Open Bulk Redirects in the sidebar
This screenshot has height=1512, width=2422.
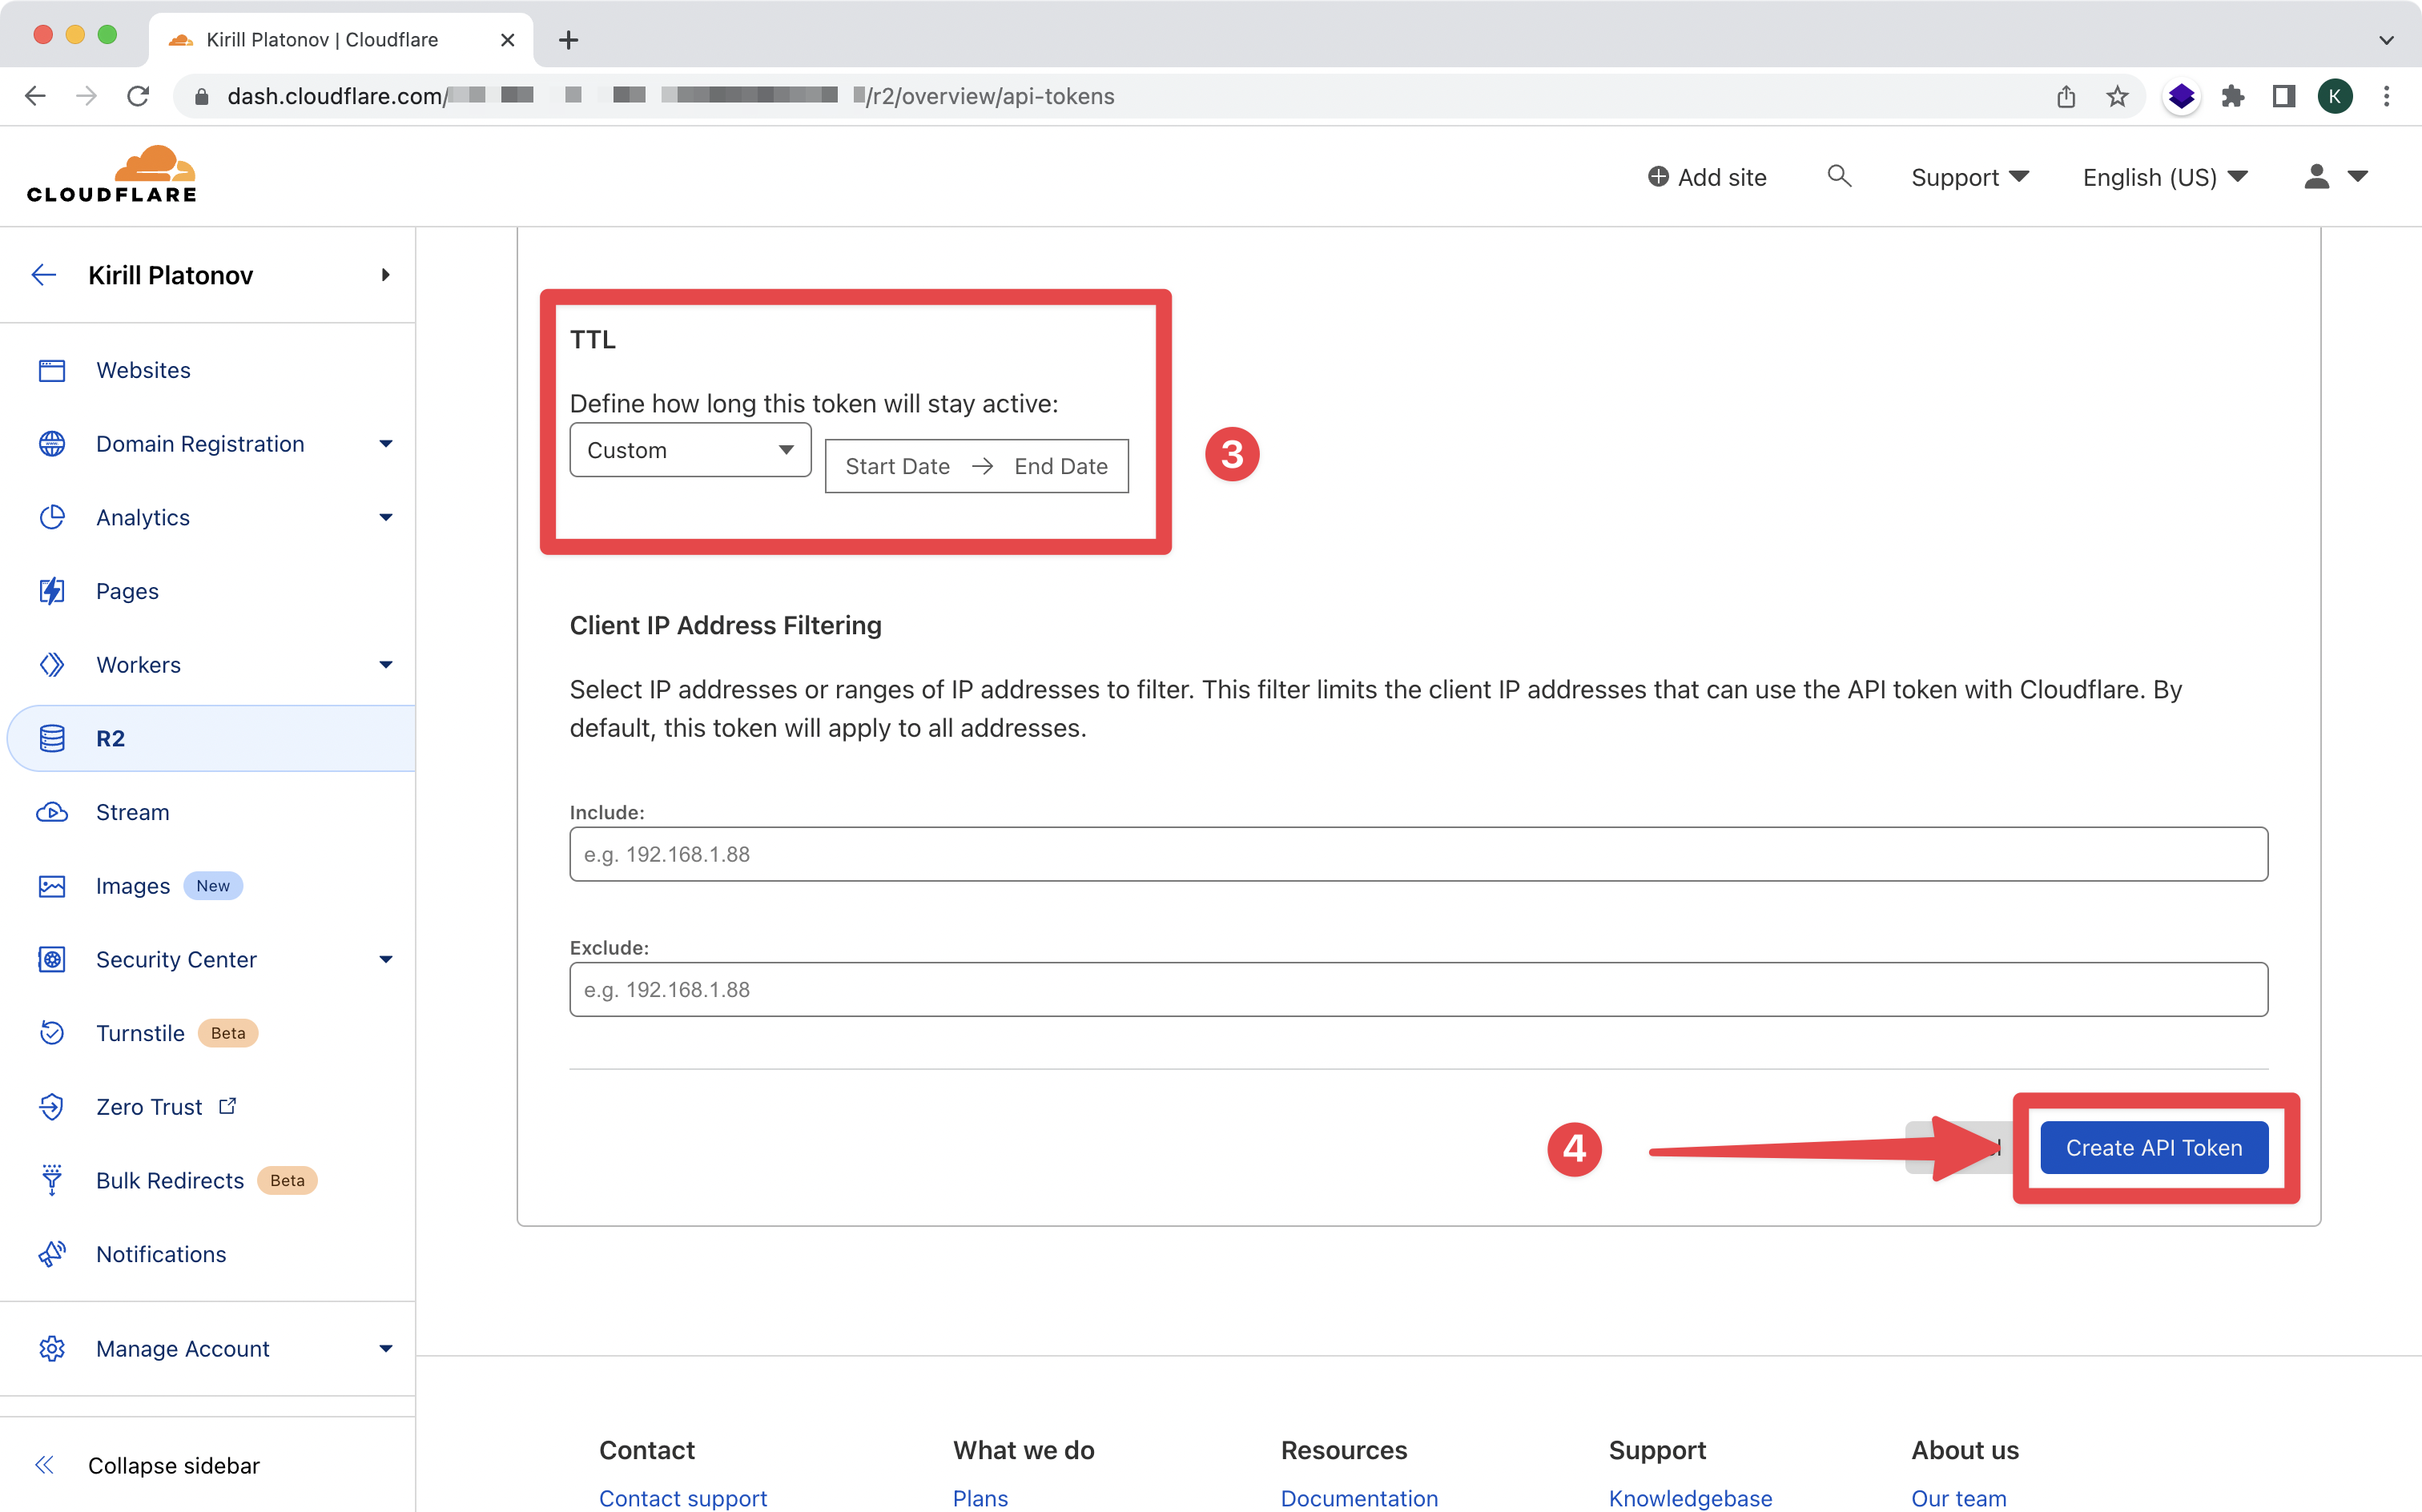pyautogui.click(x=170, y=1180)
